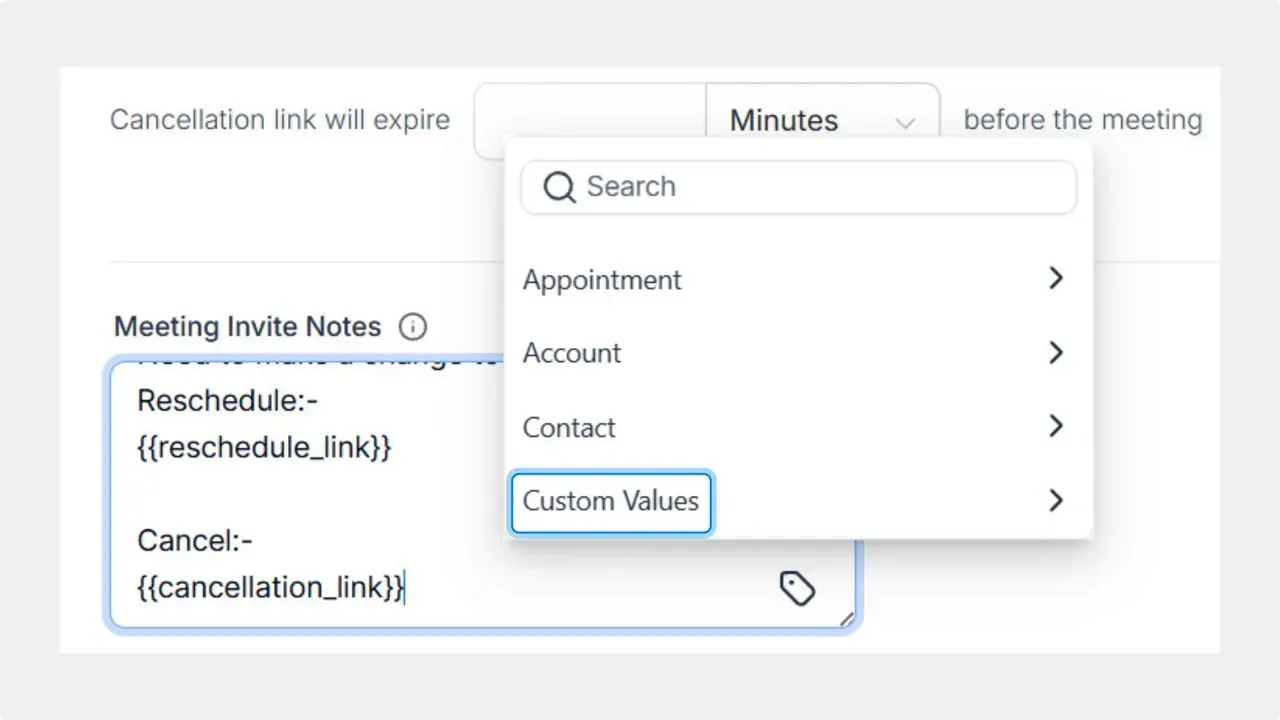Expand the Contact category chevron
The image size is (1280, 720).
(1055, 427)
